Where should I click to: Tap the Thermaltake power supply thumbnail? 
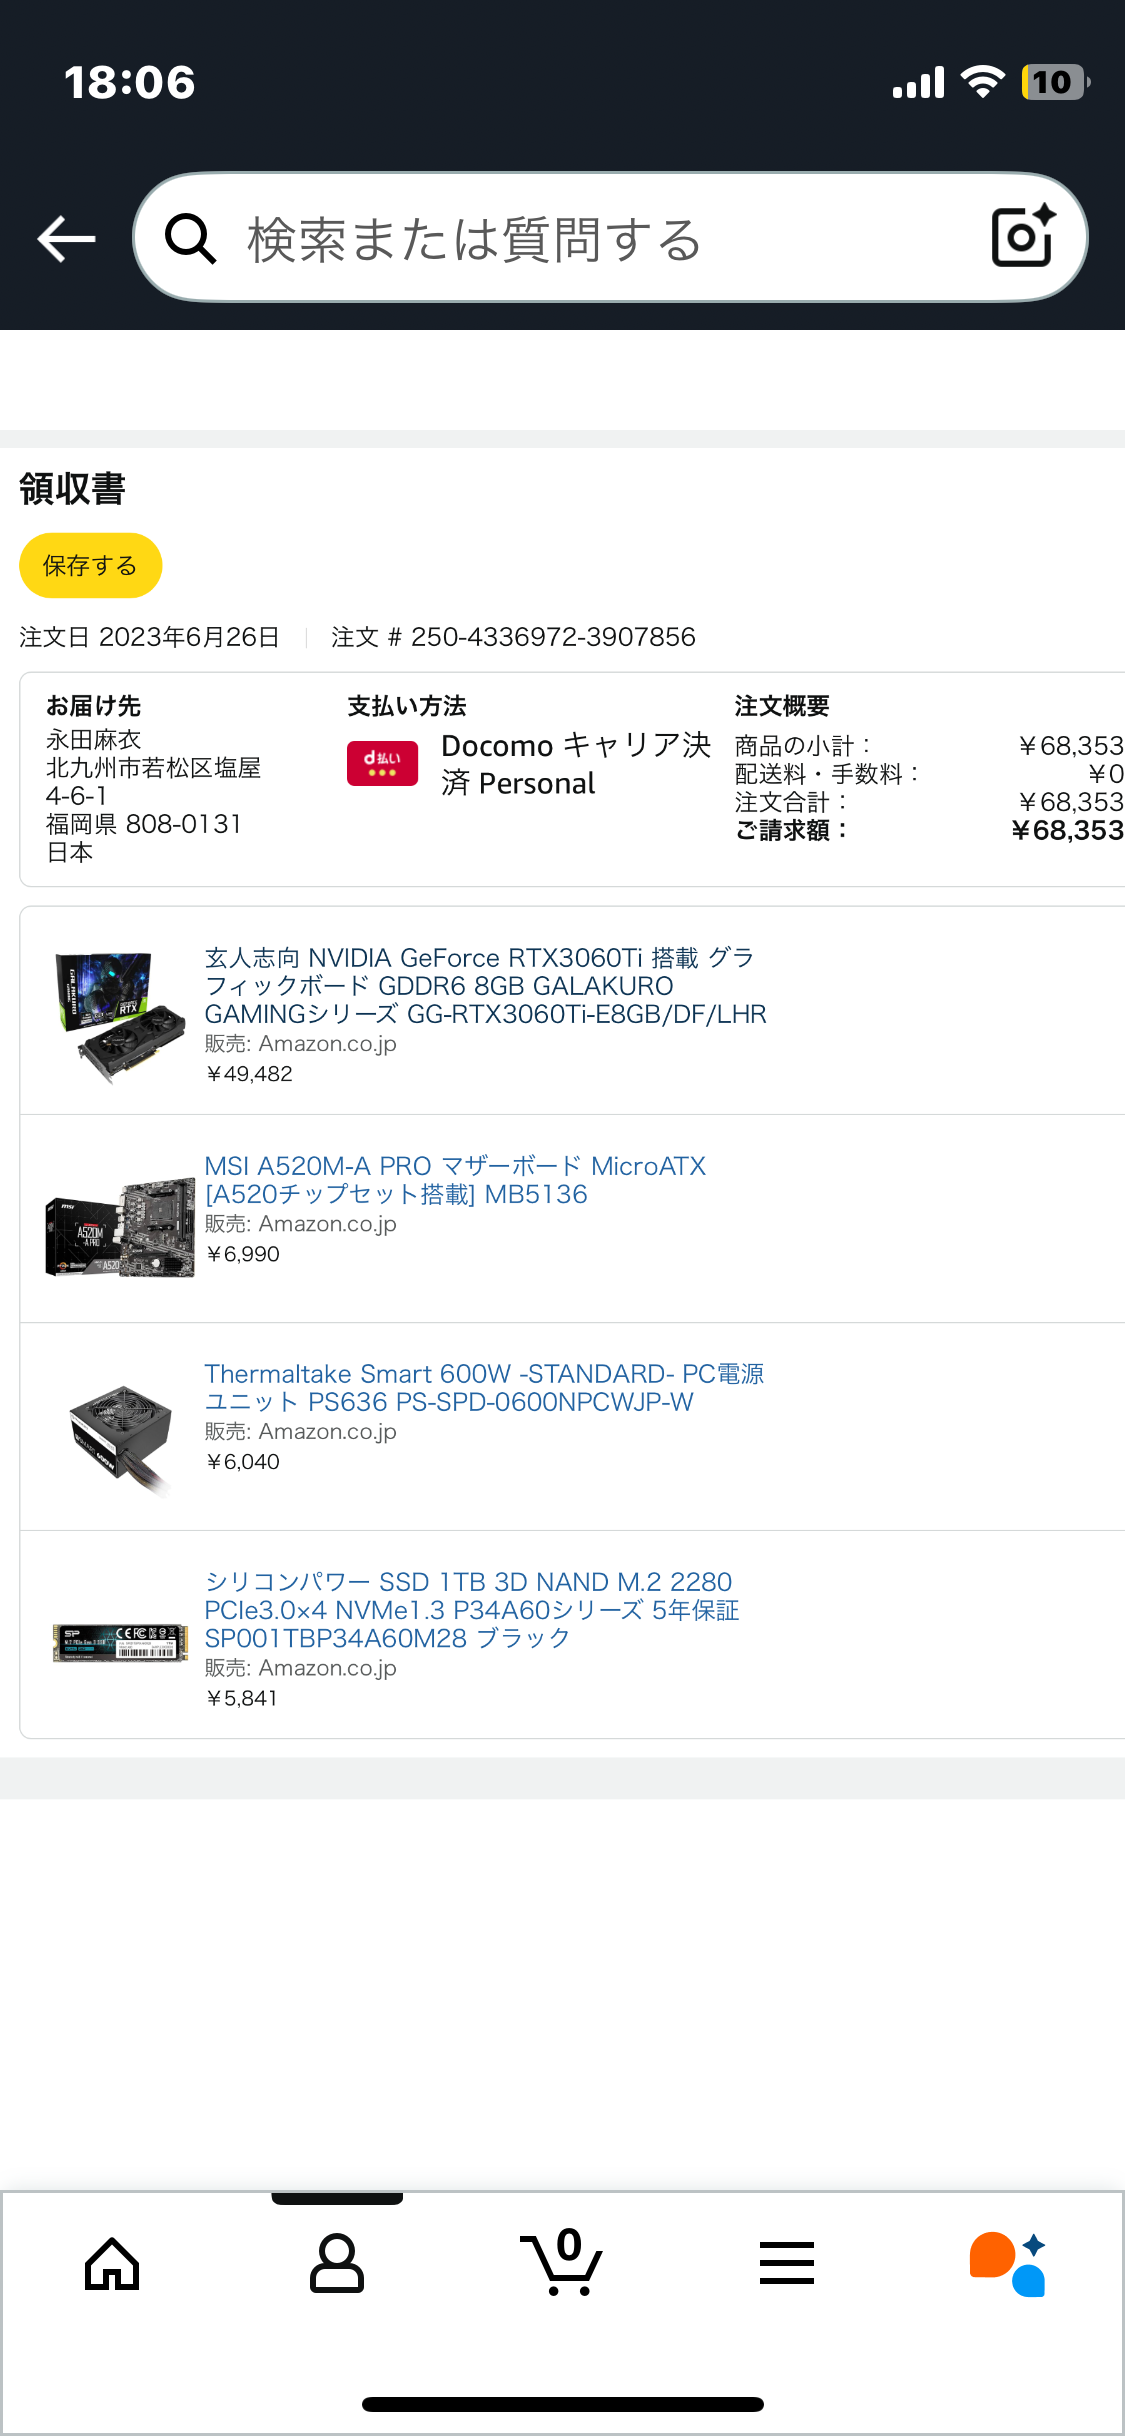tap(120, 1439)
